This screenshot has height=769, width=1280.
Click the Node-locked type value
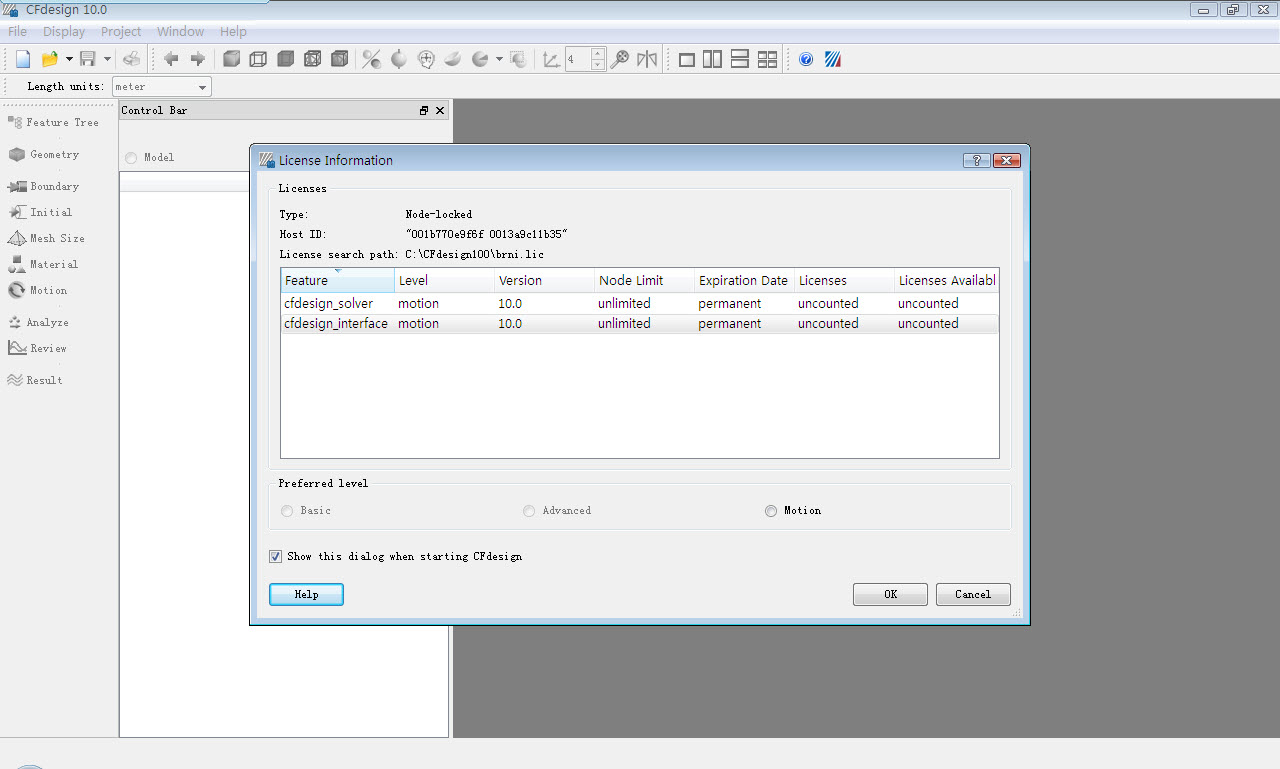point(438,214)
